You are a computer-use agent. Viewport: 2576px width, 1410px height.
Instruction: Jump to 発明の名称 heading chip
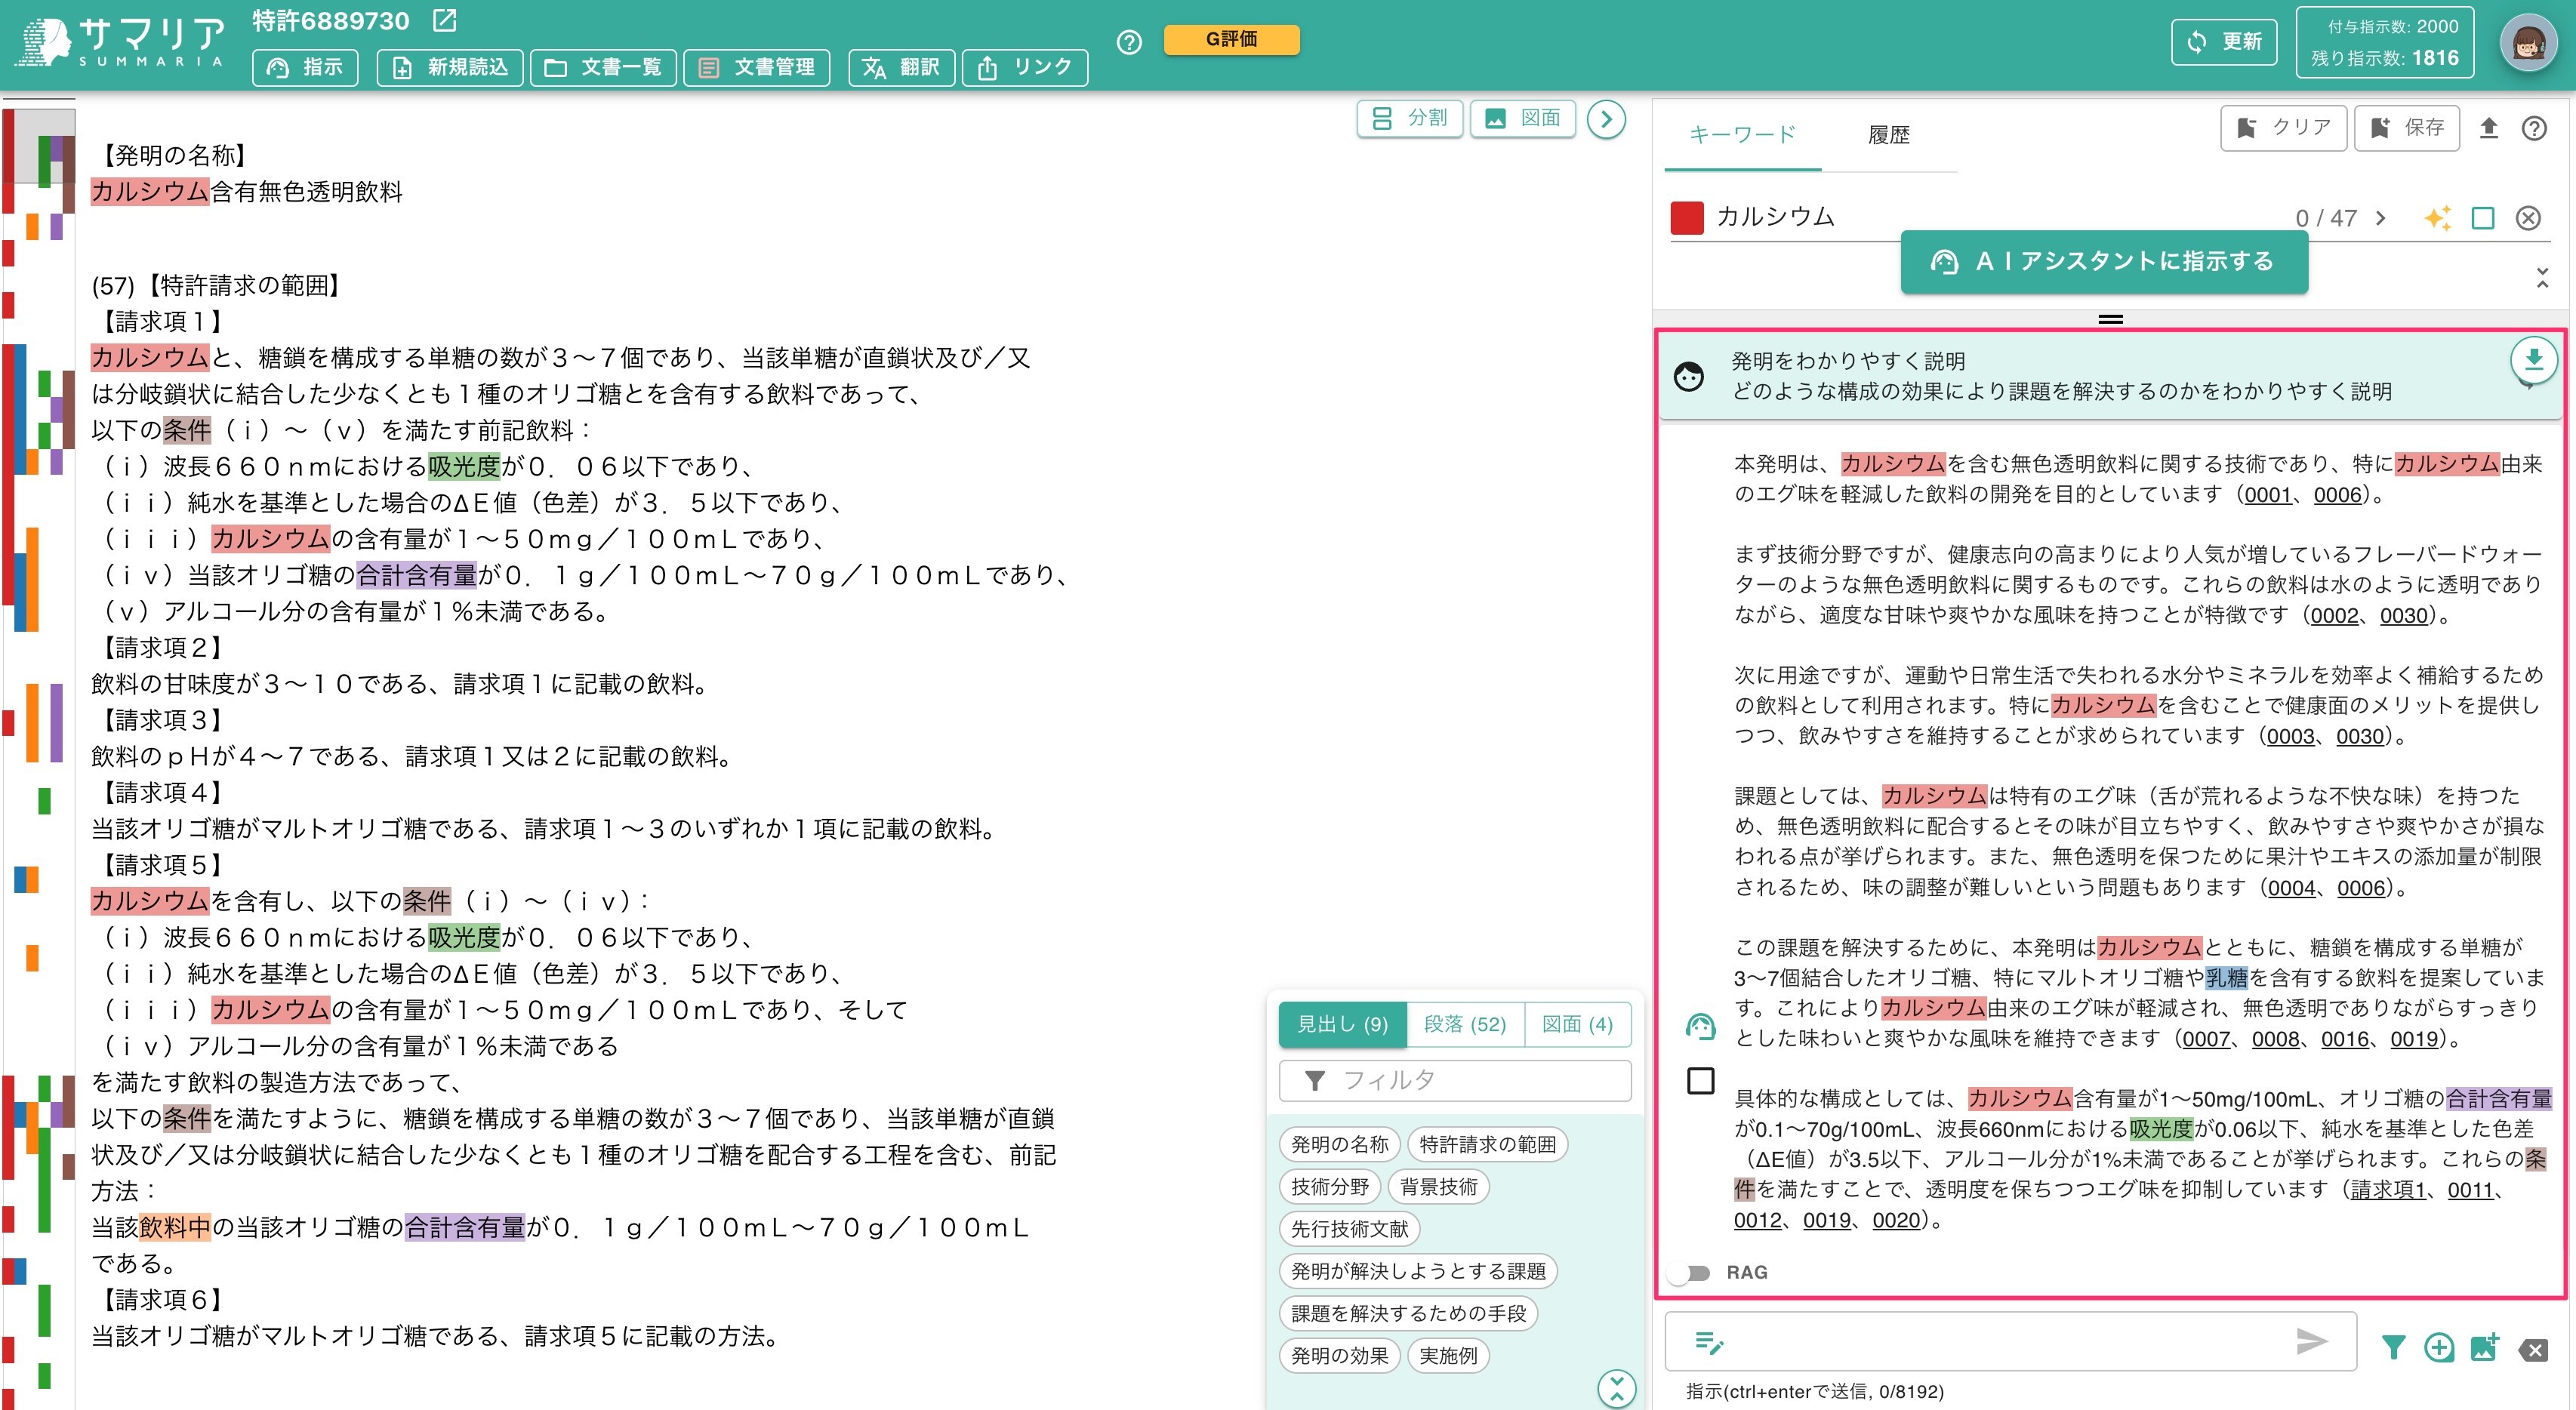[1339, 1145]
